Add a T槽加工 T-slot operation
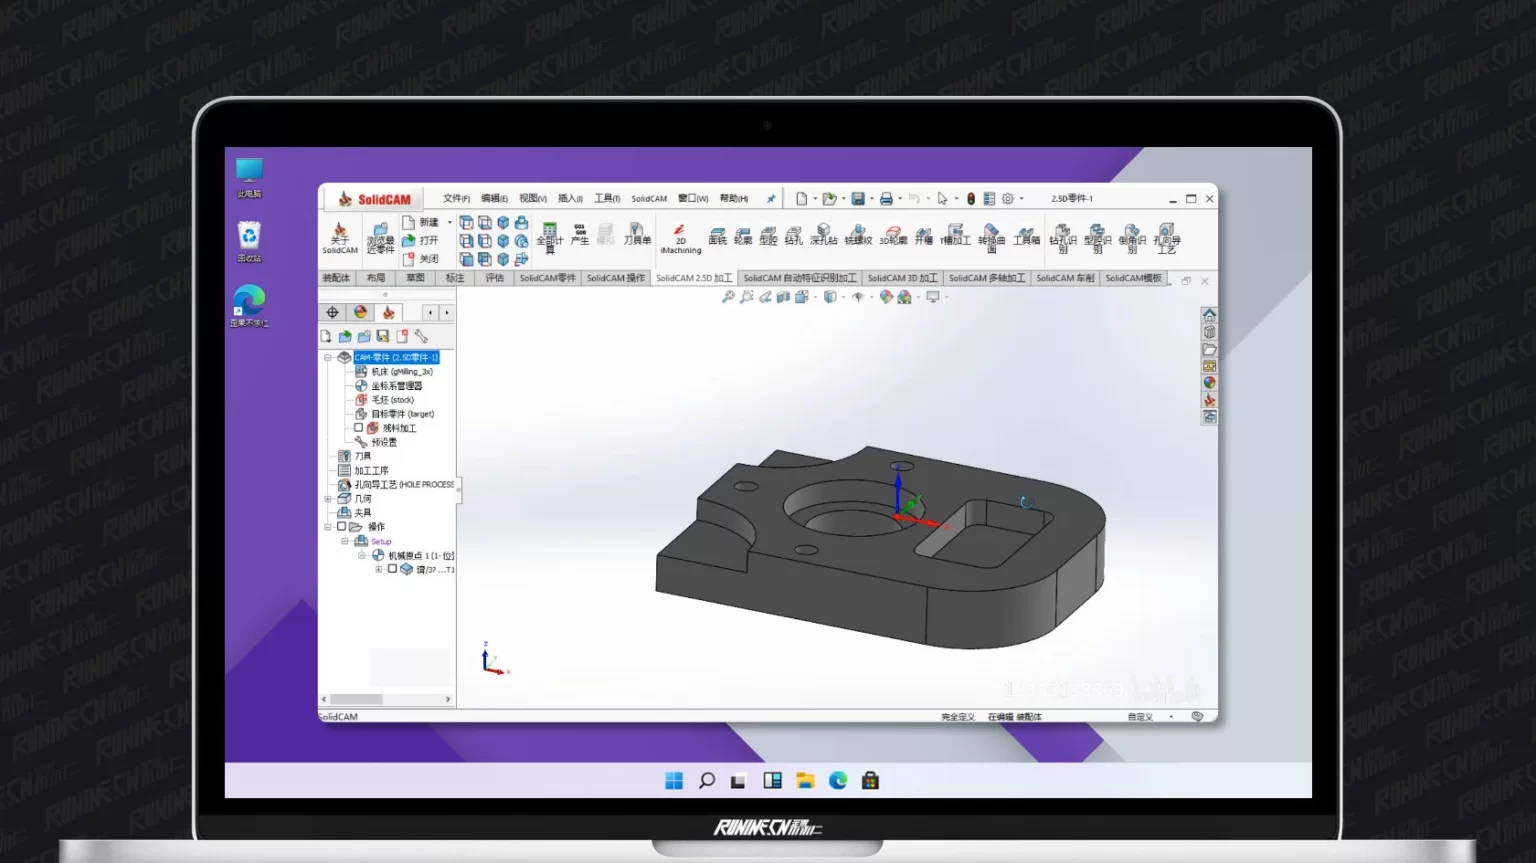The image size is (1536, 863). click(x=955, y=235)
